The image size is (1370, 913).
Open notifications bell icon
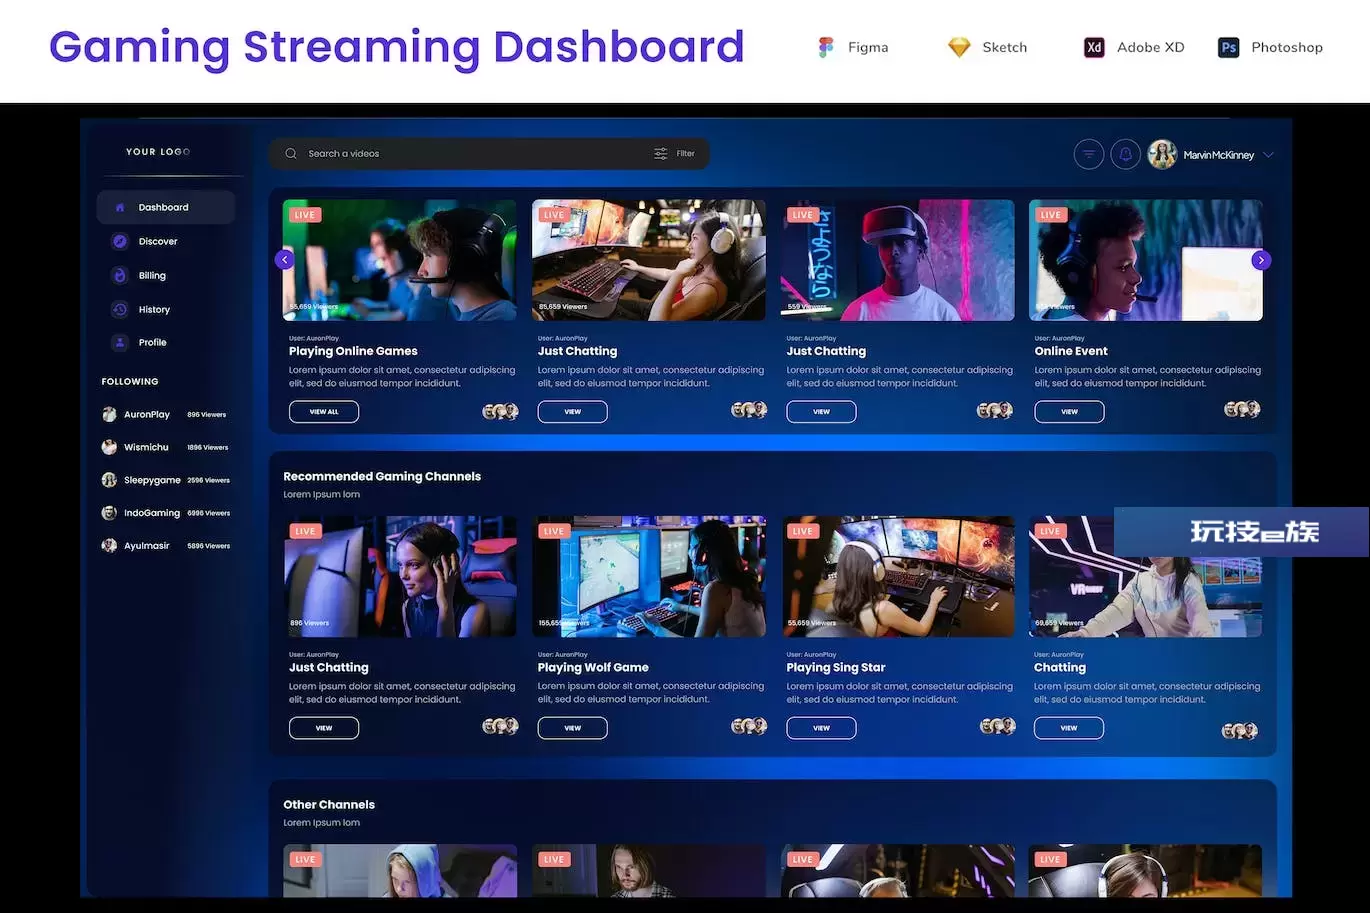pos(1126,155)
